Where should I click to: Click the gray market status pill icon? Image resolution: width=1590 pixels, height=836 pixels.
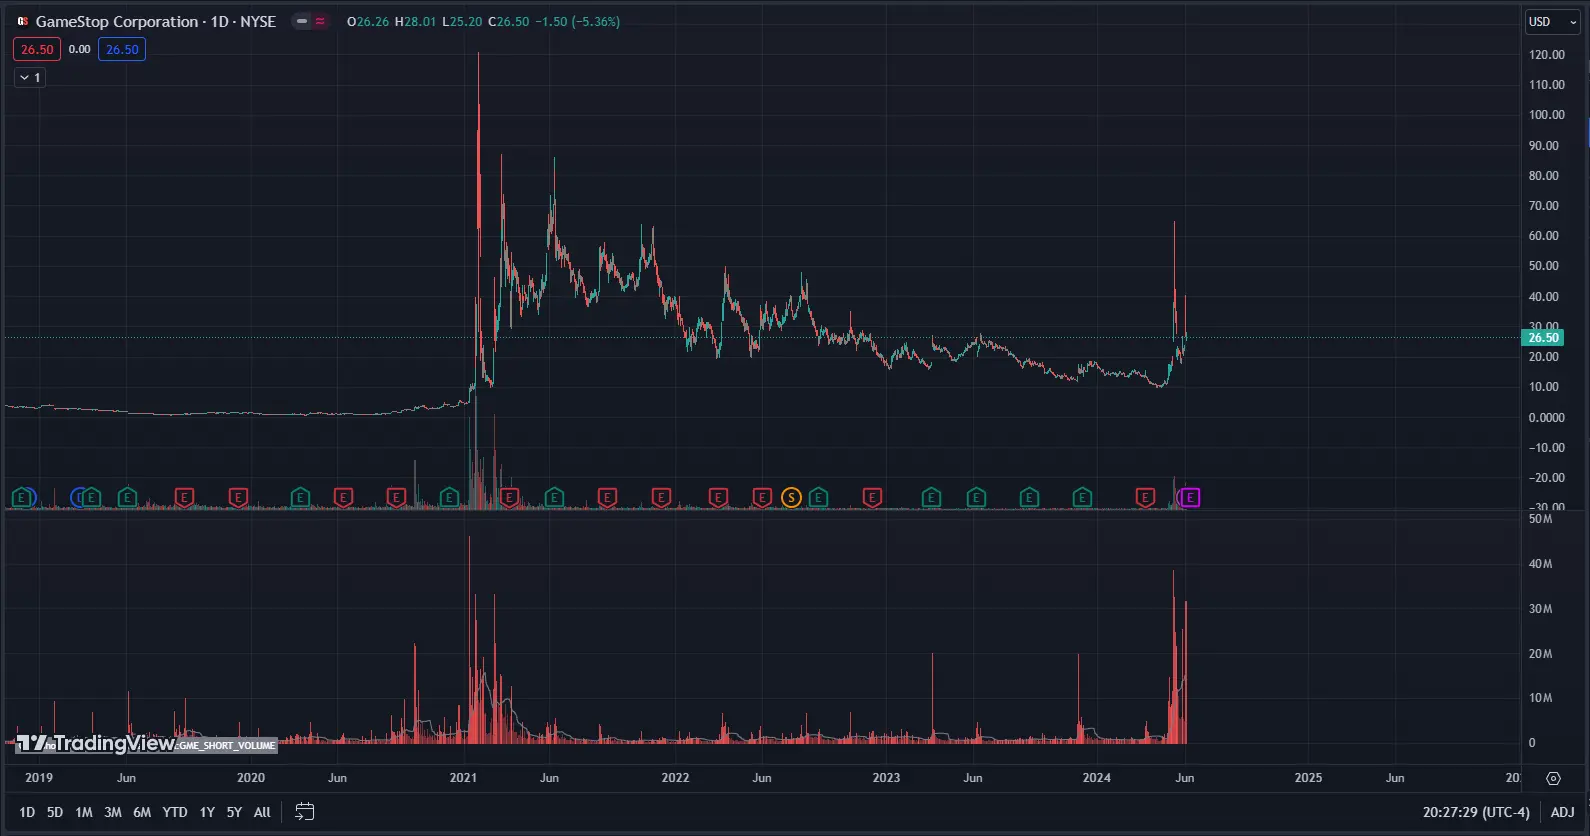pos(301,21)
